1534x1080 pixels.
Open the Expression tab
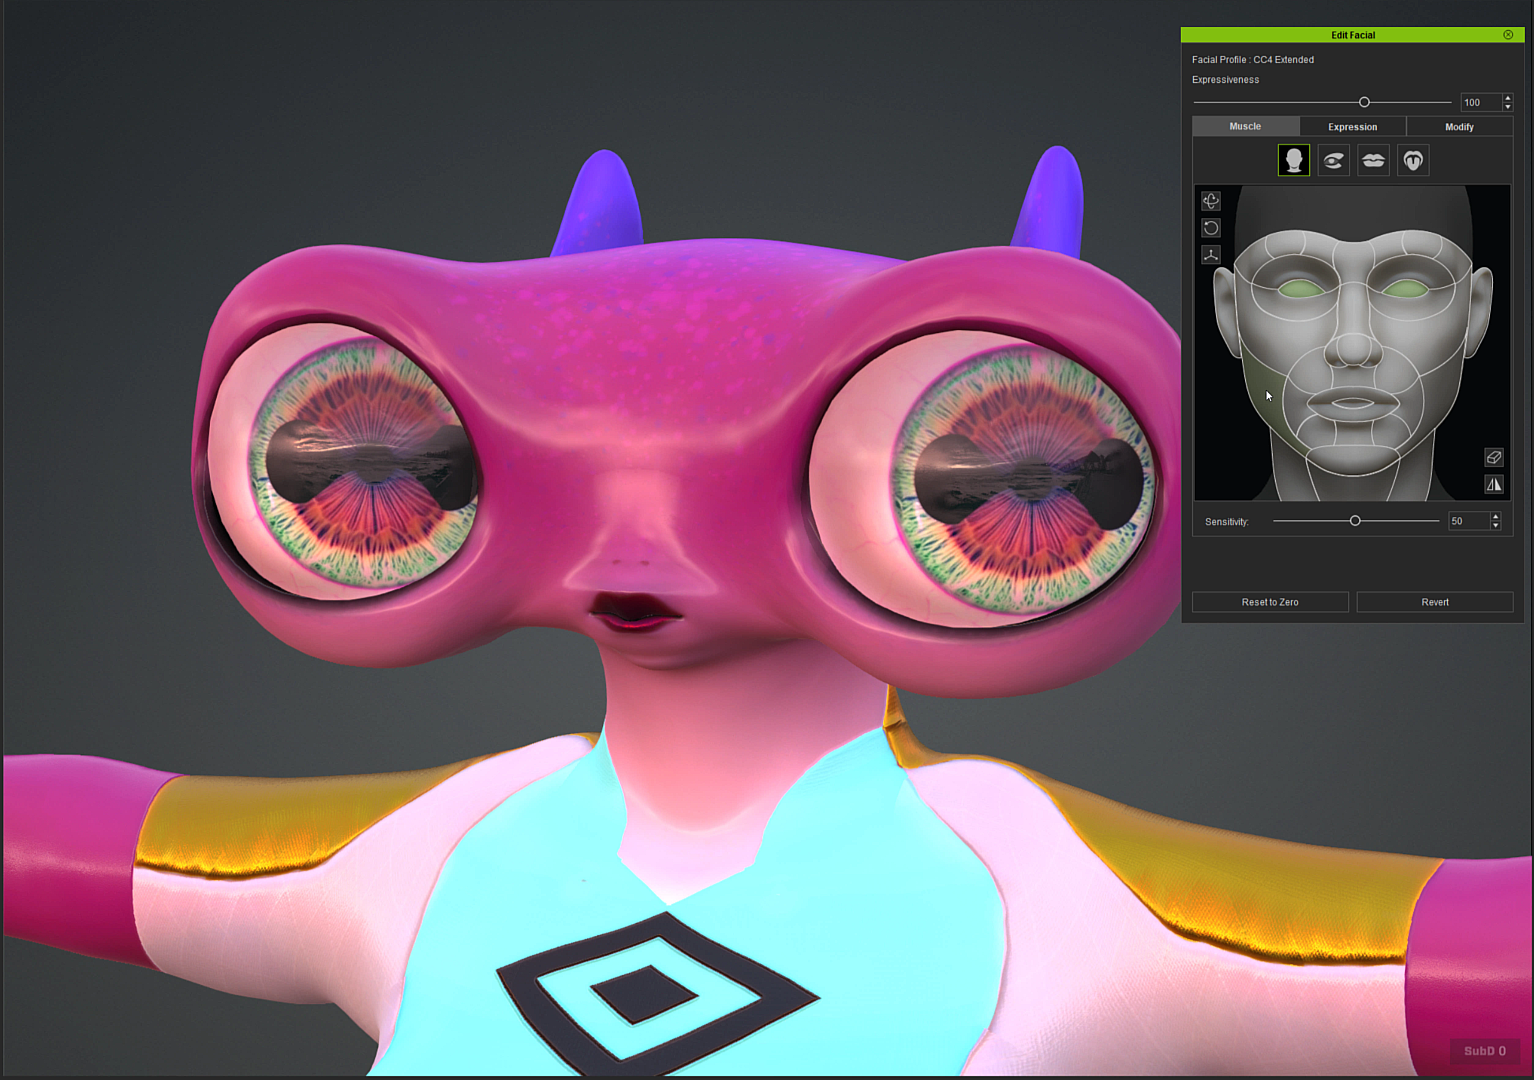pyautogui.click(x=1352, y=126)
